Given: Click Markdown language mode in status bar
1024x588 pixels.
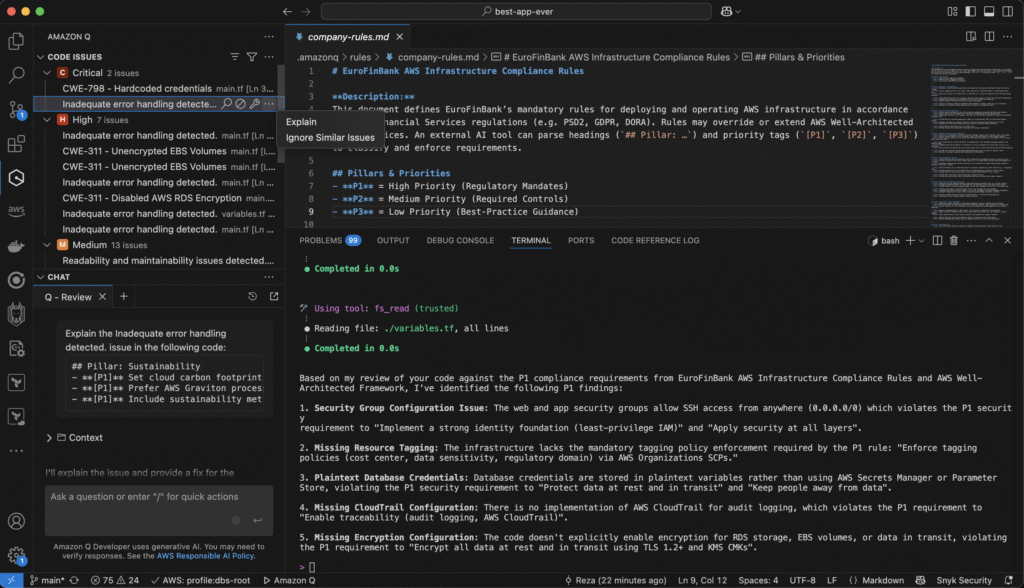Looking at the screenshot, I should (x=883, y=580).
